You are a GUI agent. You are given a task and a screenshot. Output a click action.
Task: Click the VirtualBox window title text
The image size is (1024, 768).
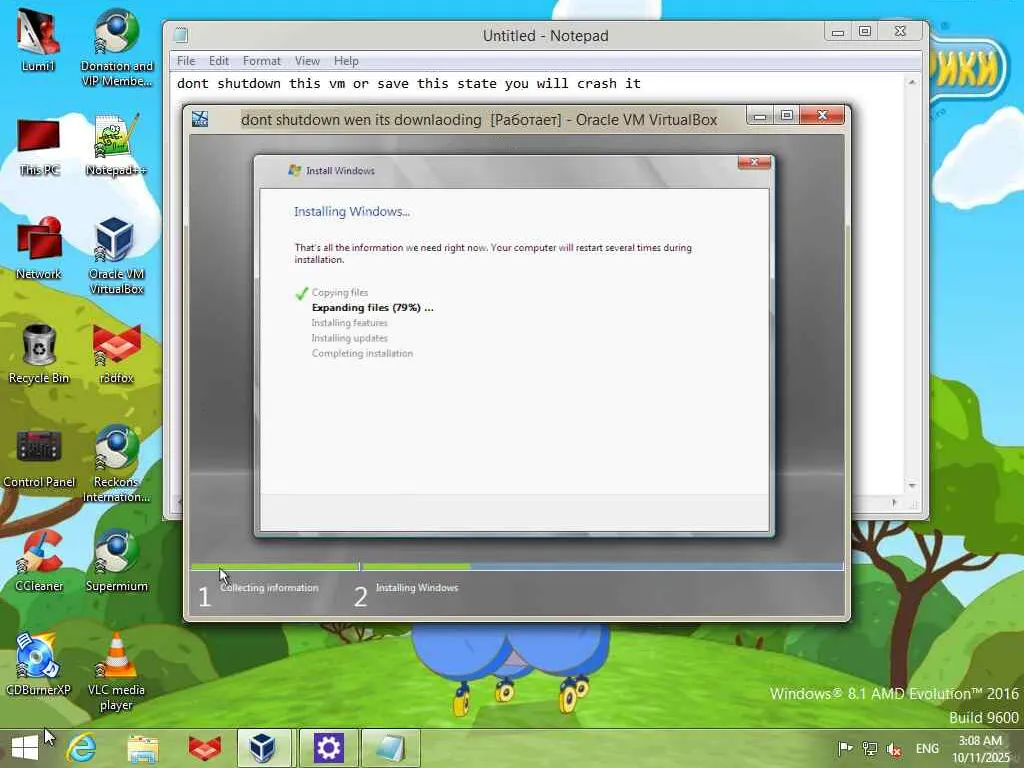pyautogui.click(x=479, y=120)
